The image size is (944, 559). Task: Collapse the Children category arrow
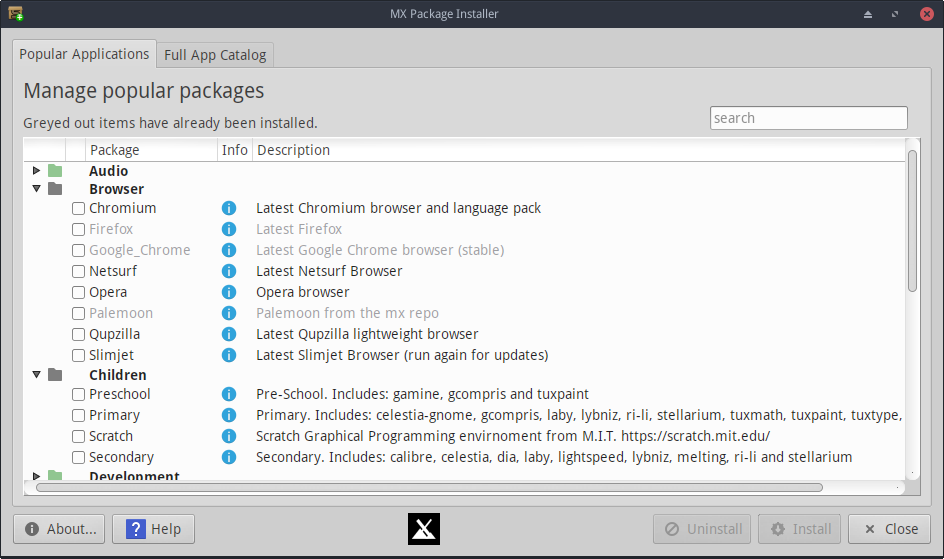tap(36, 375)
